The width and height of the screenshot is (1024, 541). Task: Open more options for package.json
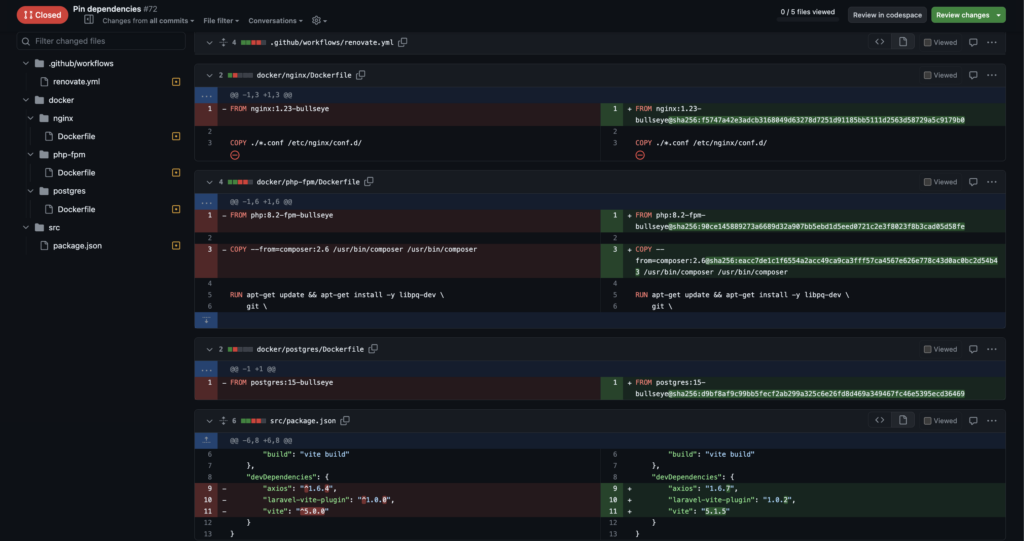click(x=992, y=421)
